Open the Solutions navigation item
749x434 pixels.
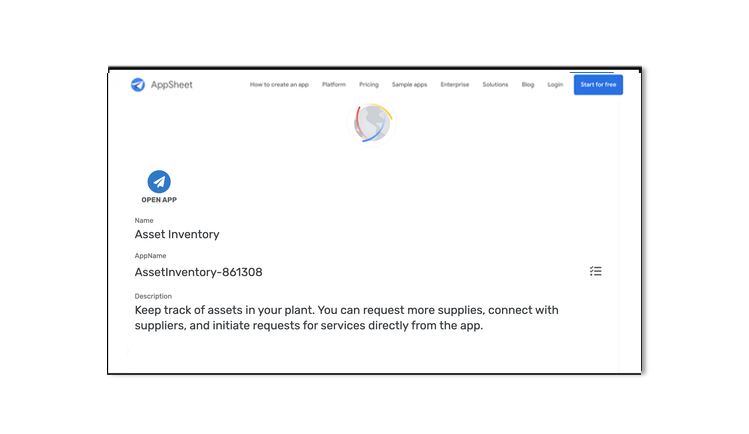(495, 85)
